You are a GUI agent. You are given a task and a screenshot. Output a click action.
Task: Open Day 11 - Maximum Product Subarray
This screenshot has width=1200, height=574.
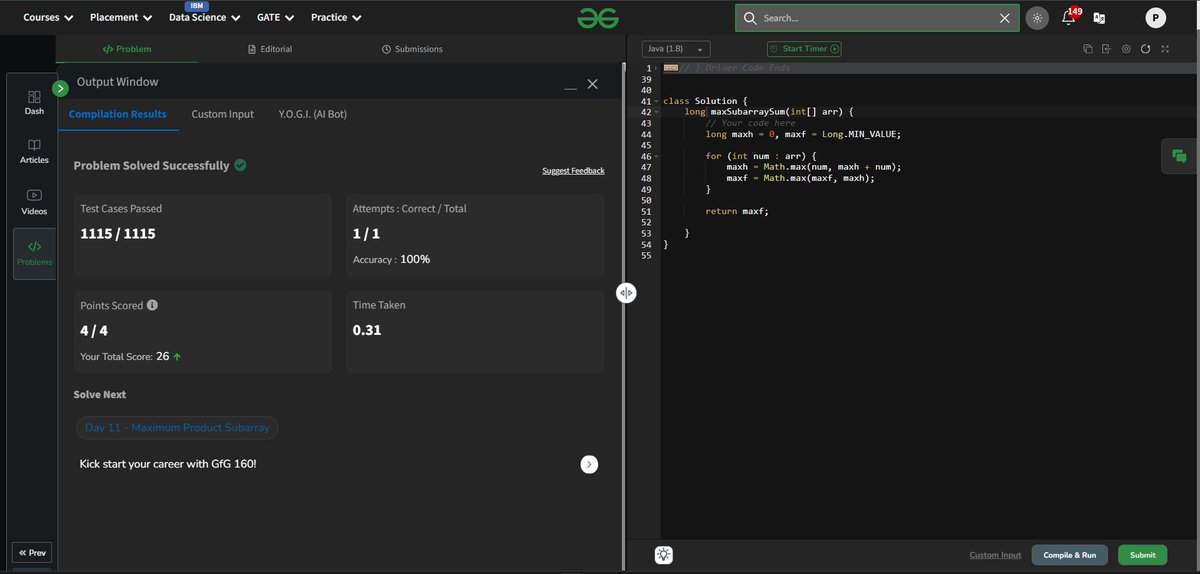[177, 428]
